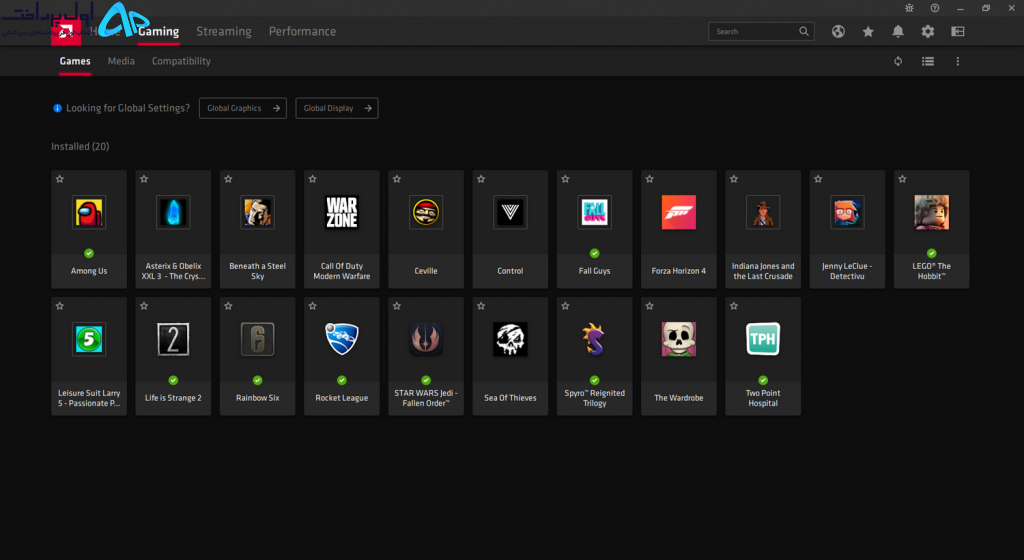Open the Jenny LeClue Detectivu icon

847,212
